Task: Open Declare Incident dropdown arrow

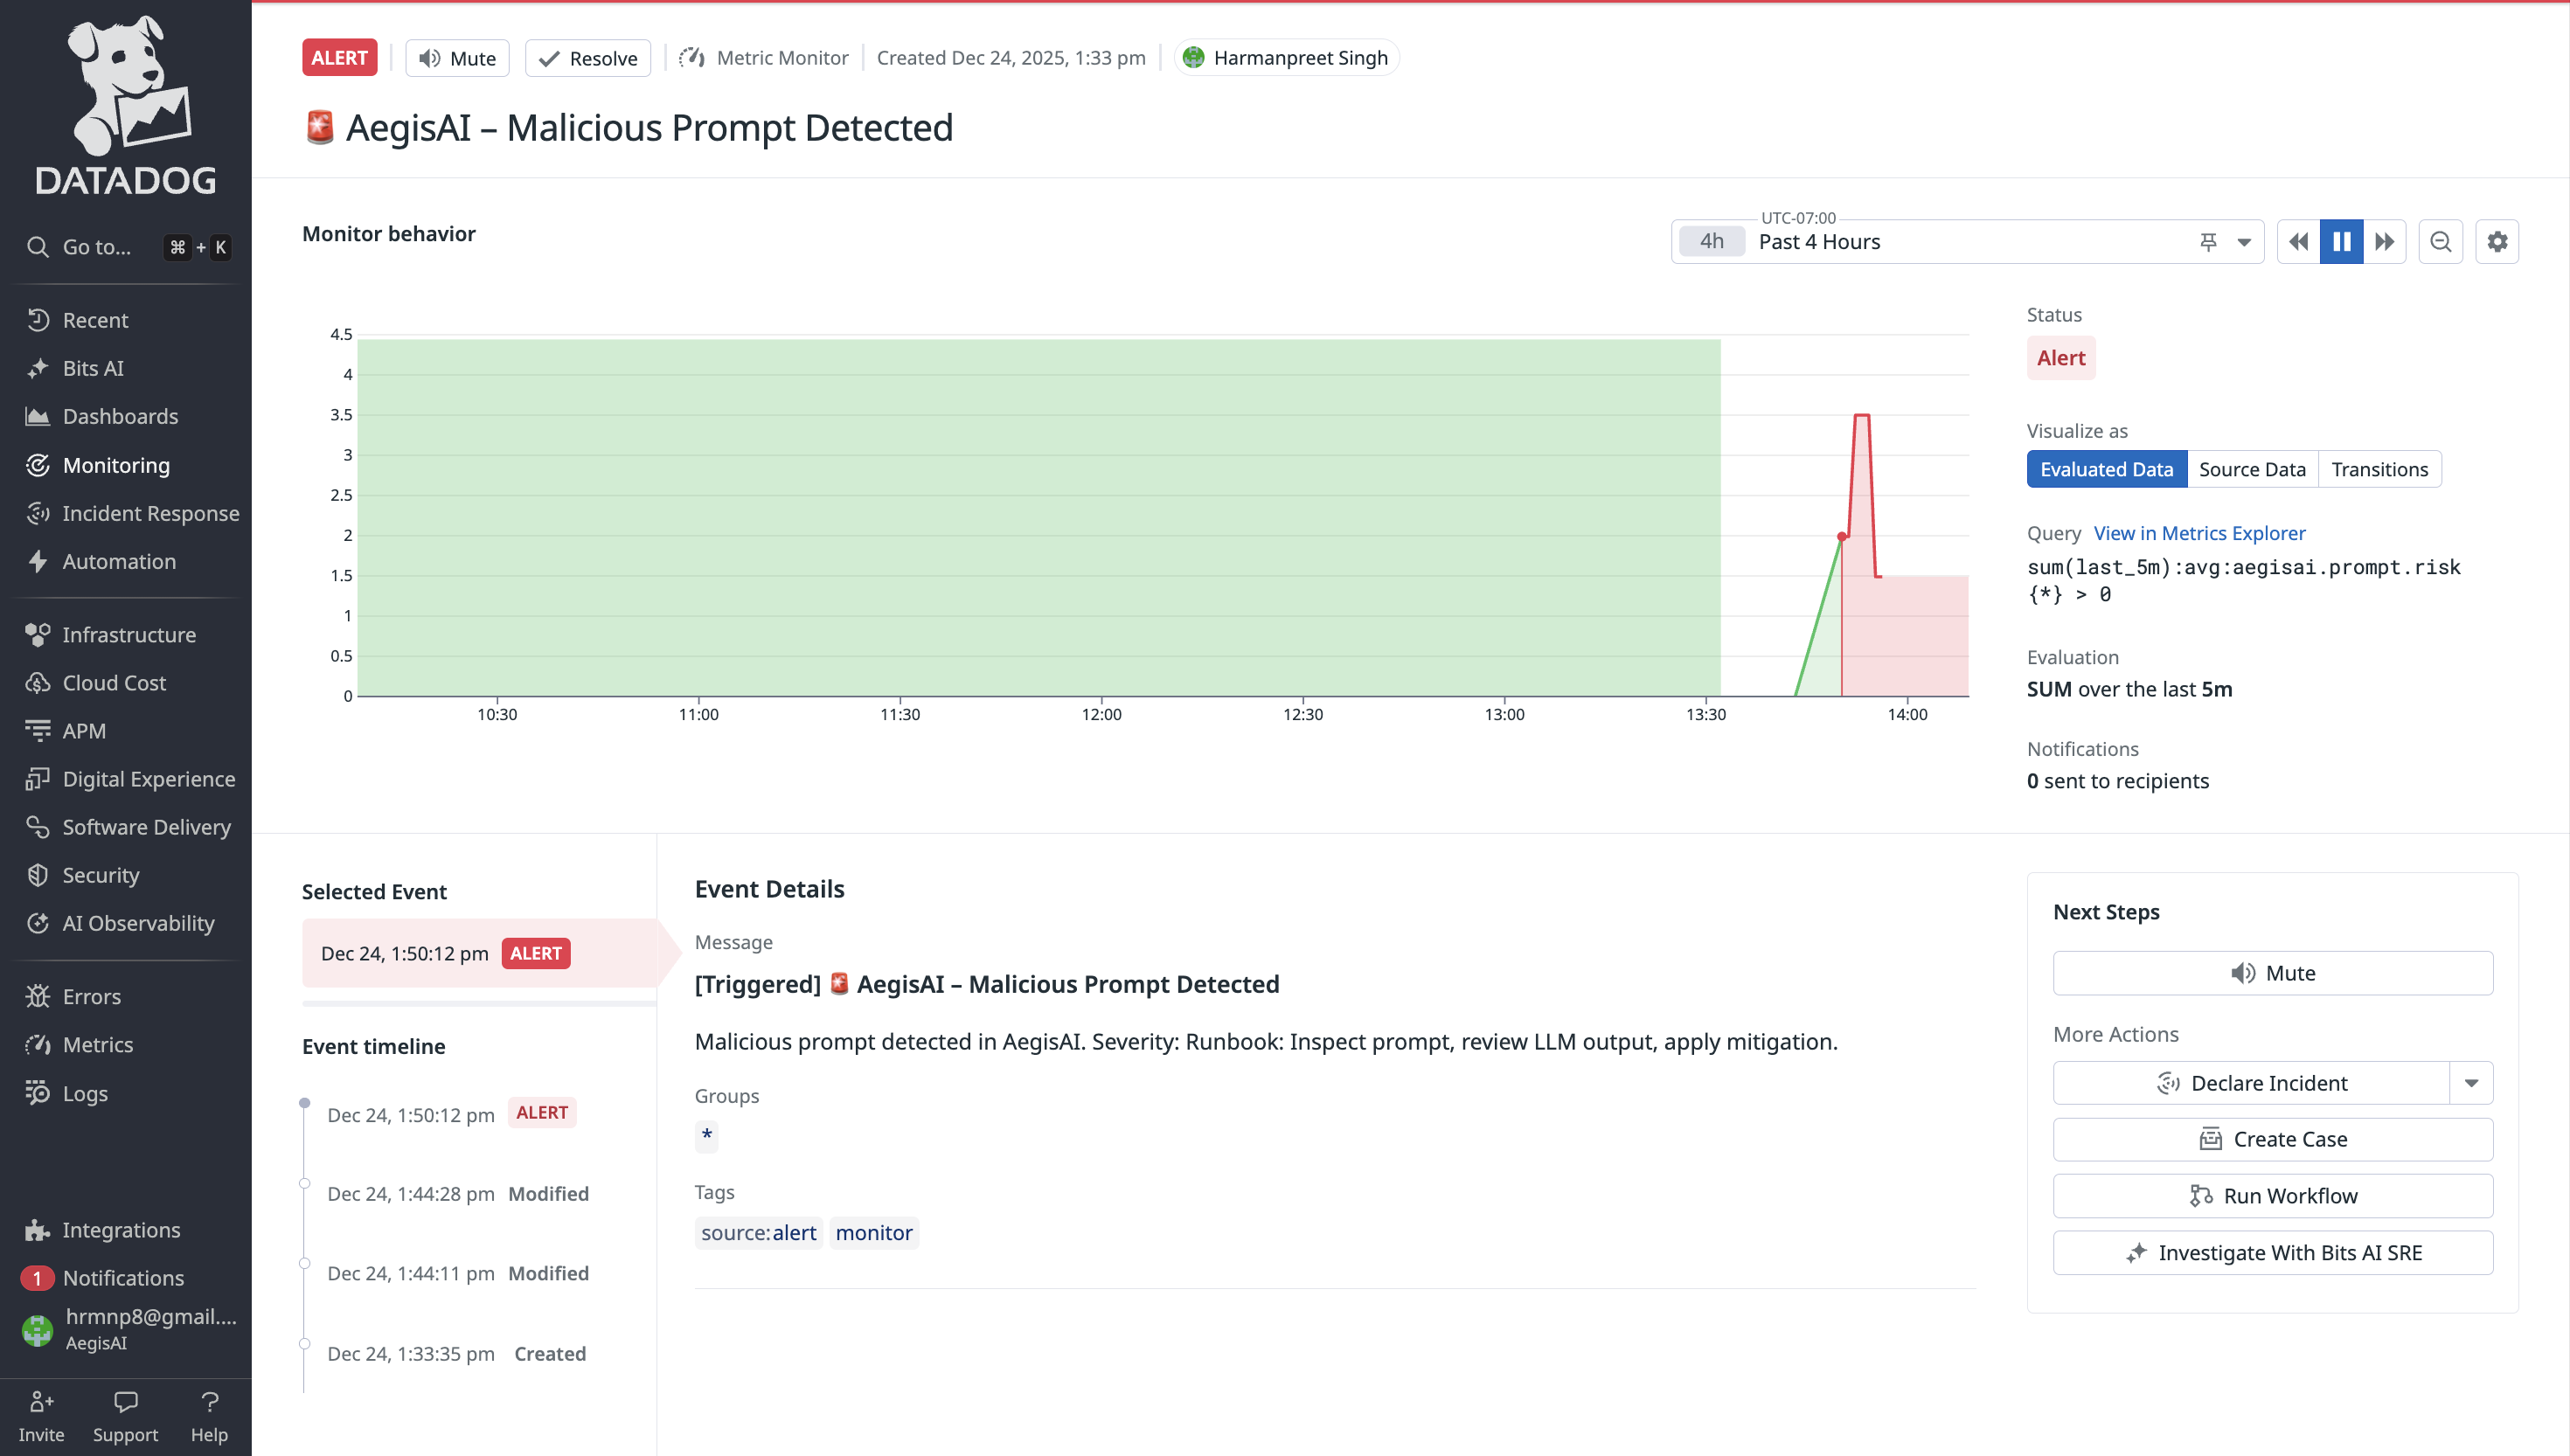Action: coord(2471,1083)
